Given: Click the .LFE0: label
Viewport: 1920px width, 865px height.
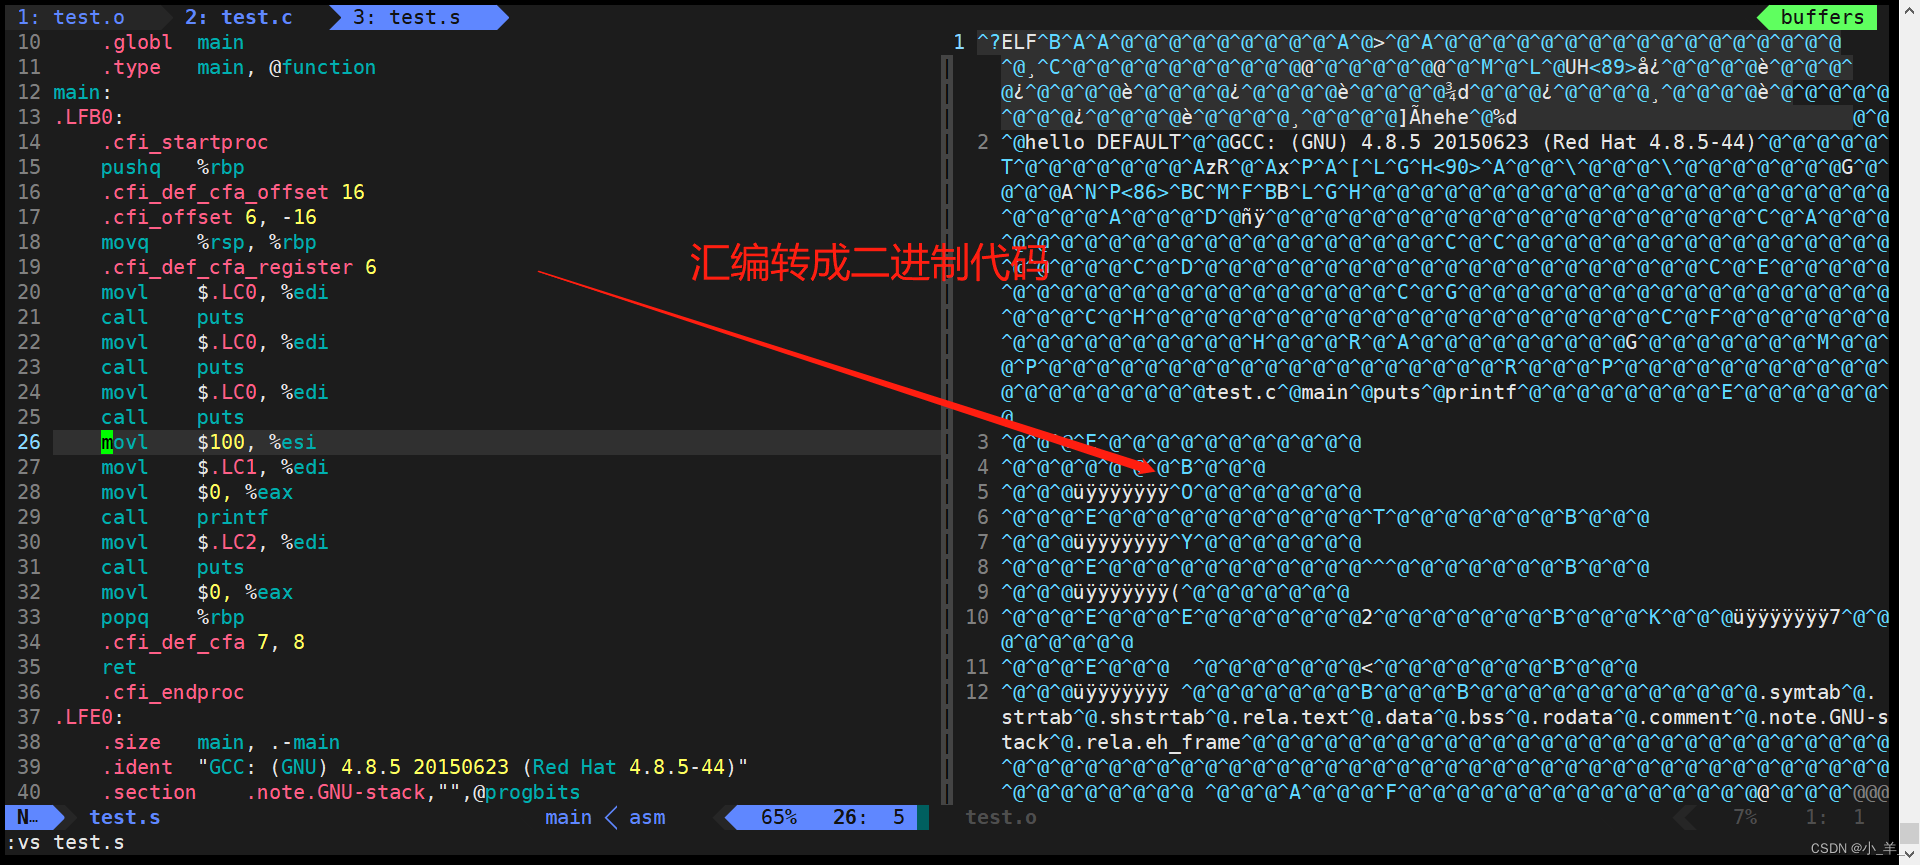Looking at the screenshot, I should pos(88,717).
